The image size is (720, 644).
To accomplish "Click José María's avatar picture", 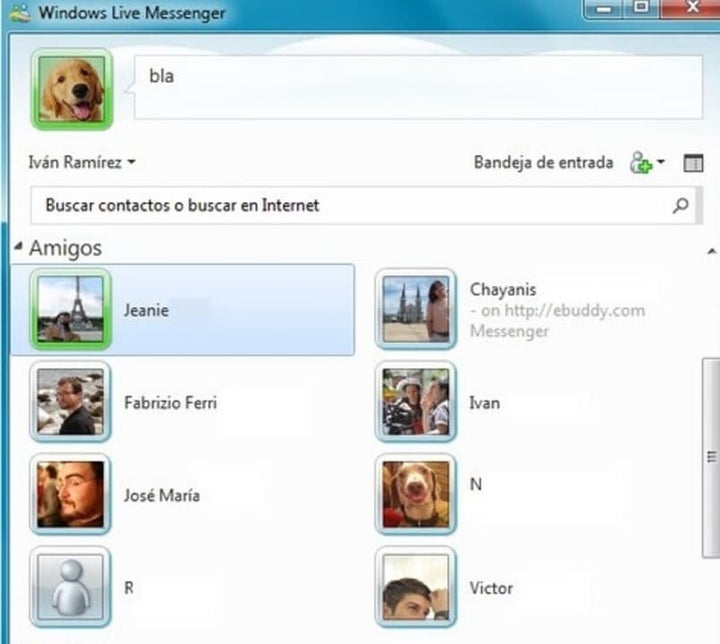I will 70,494.
